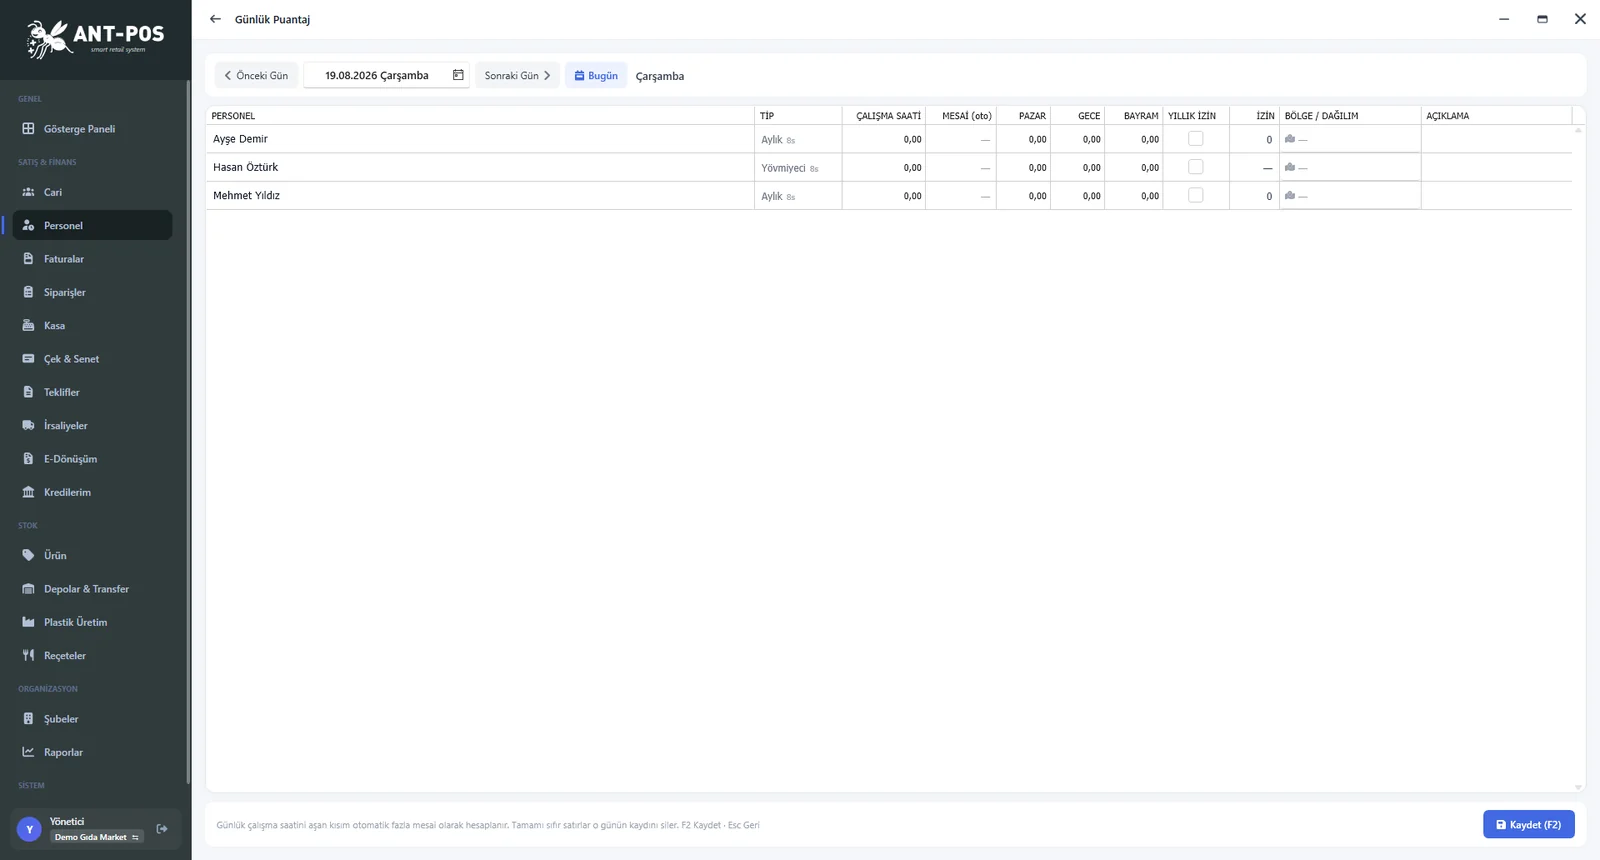Click the name Hasan Öztürk
Viewport: 1600px width, 860px height.
245,167
